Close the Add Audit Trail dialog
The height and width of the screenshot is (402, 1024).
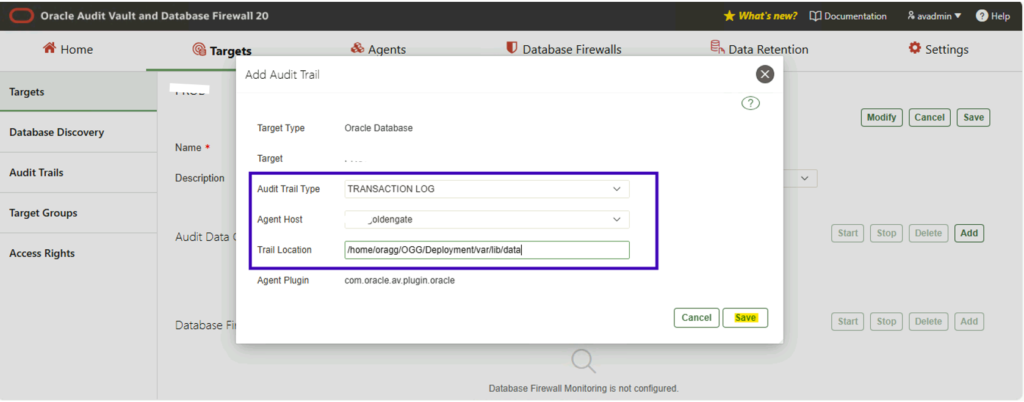click(765, 74)
